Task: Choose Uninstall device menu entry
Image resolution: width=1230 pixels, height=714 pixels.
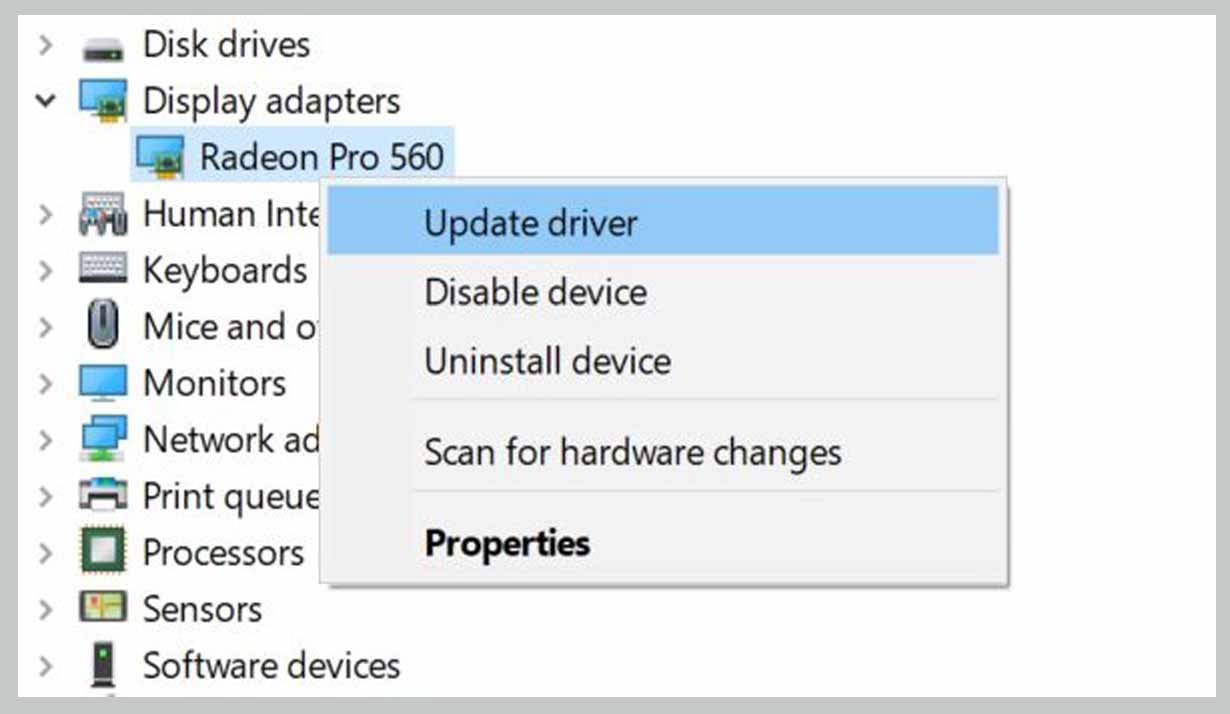Action: [x=663, y=361]
